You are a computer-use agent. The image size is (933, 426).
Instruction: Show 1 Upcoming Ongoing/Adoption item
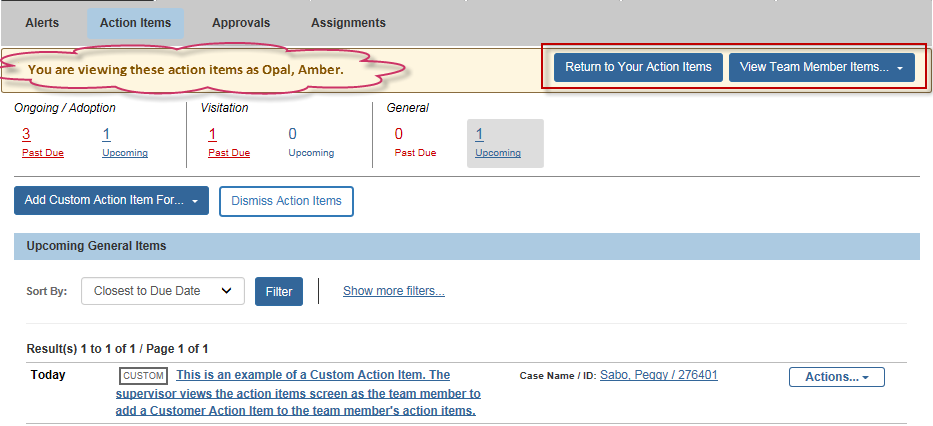tap(124, 142)
